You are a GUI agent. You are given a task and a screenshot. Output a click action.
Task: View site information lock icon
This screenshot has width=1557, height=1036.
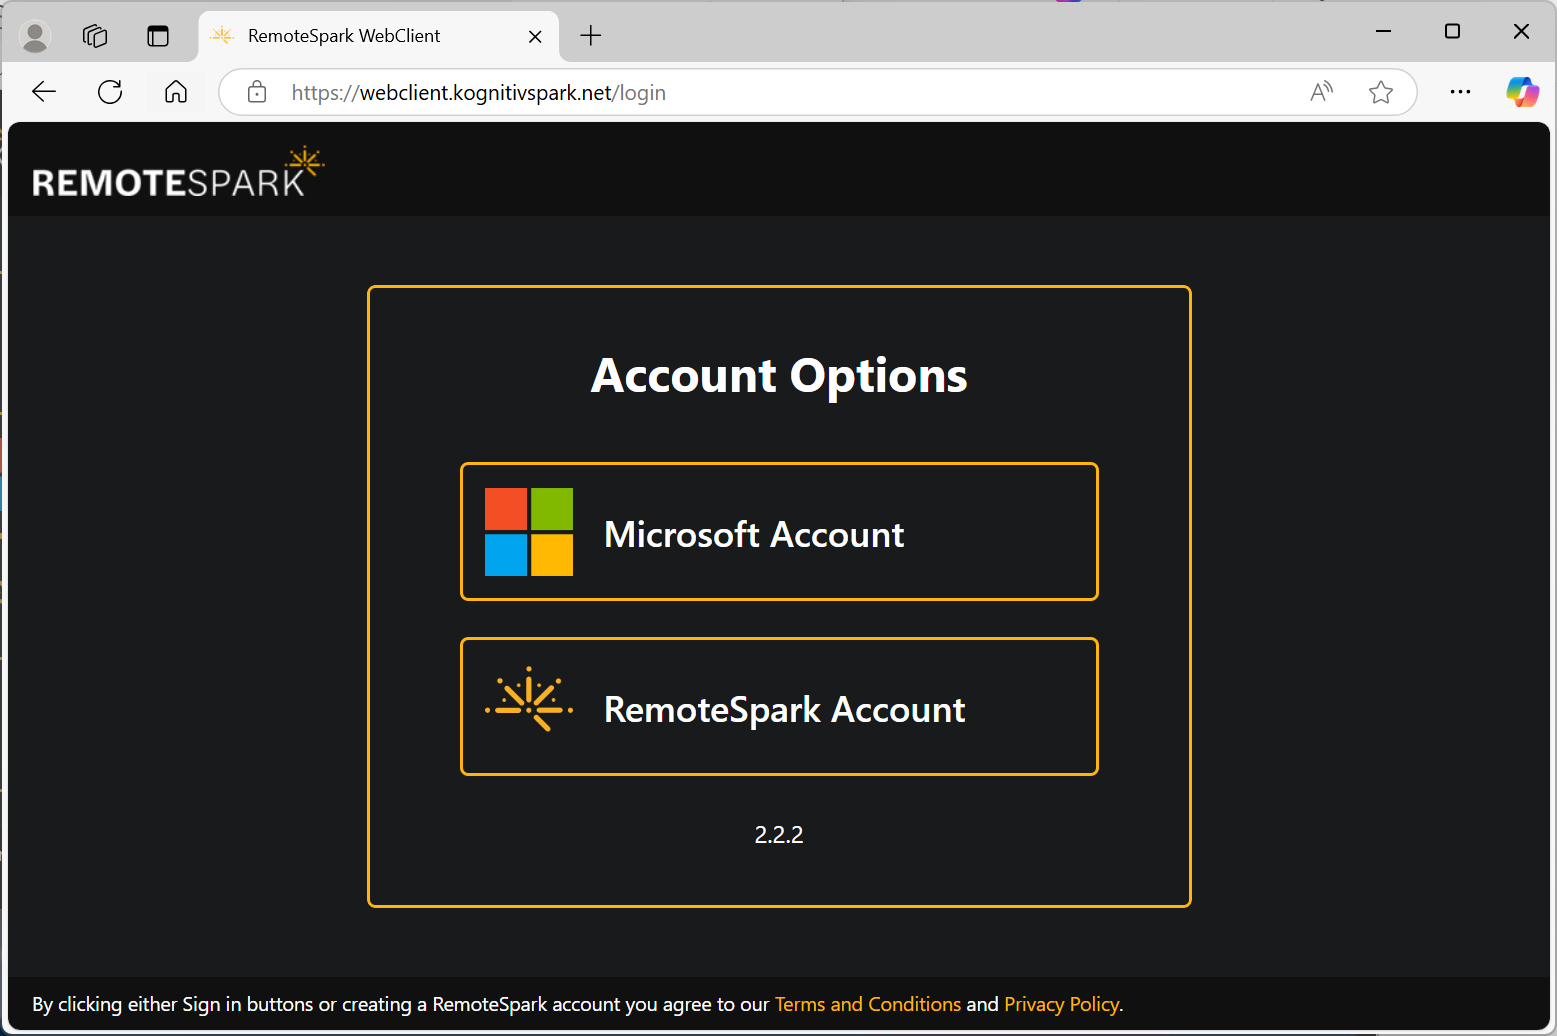257,92
